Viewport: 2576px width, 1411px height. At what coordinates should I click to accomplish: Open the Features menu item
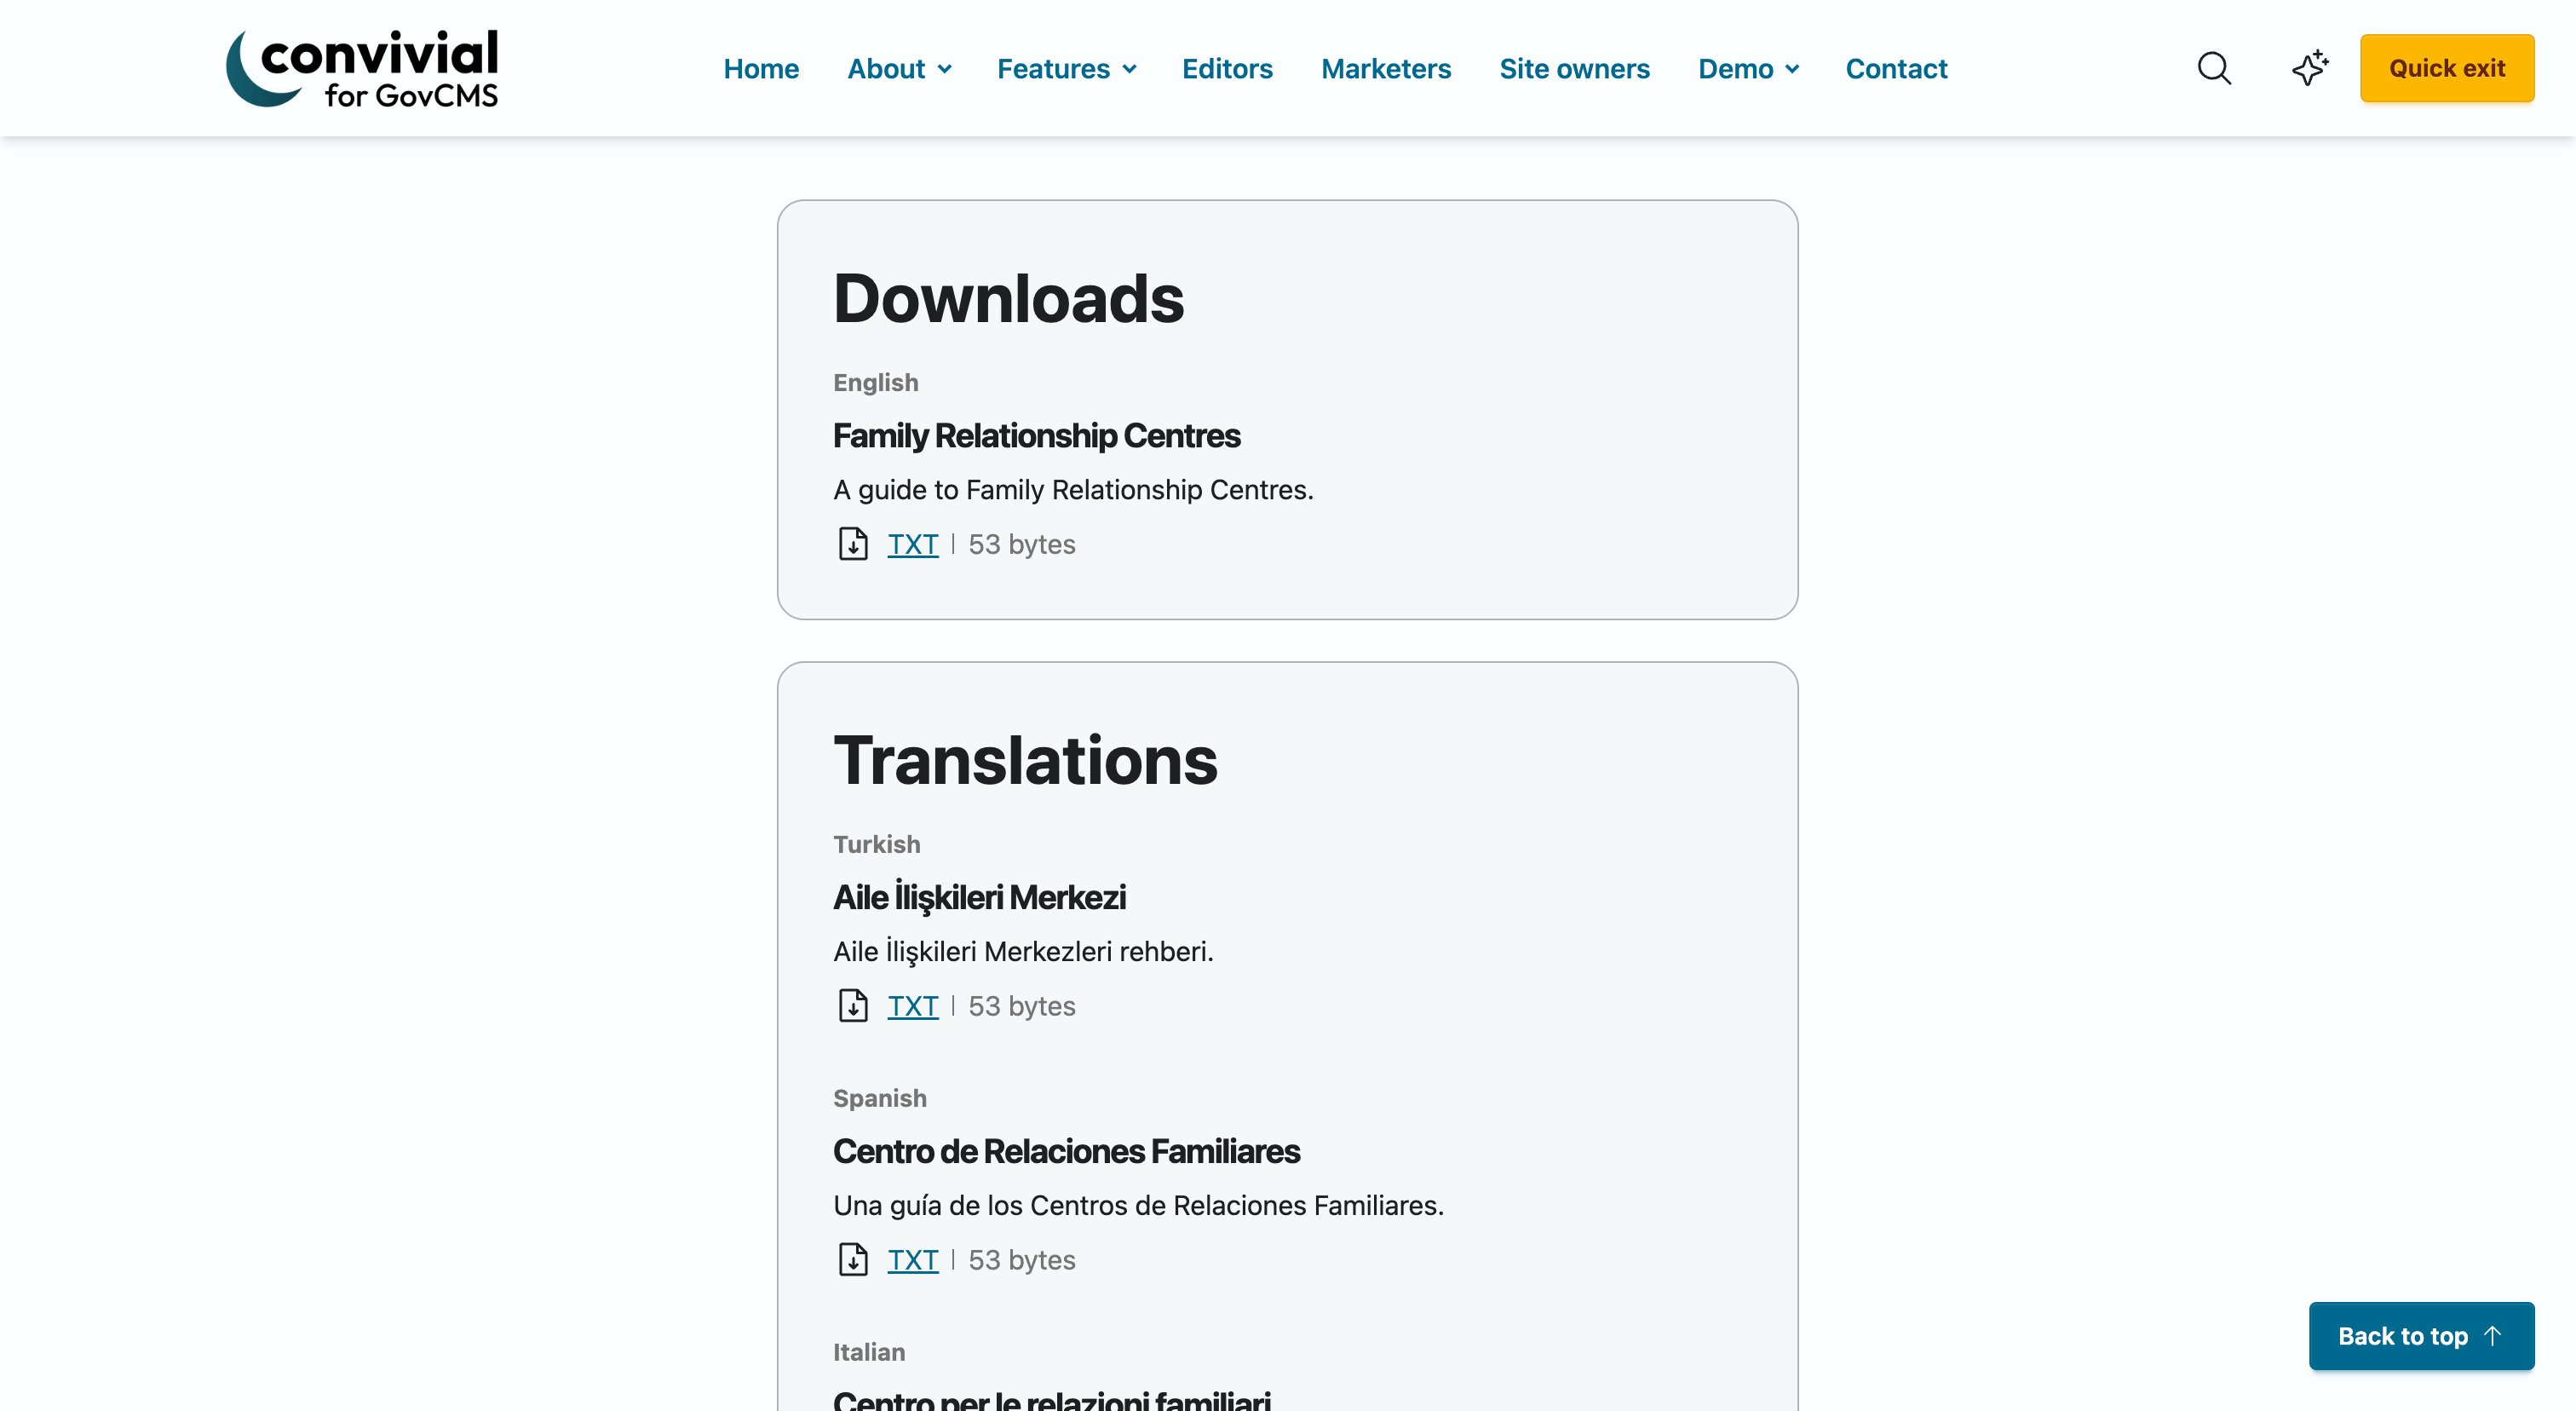[x=1053, y=69]
